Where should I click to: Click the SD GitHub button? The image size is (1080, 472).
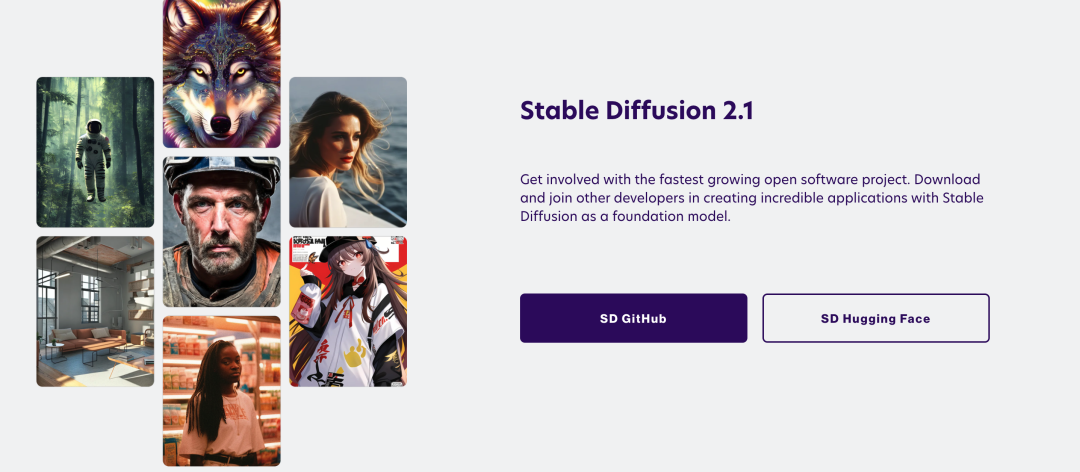coord(634,318)
